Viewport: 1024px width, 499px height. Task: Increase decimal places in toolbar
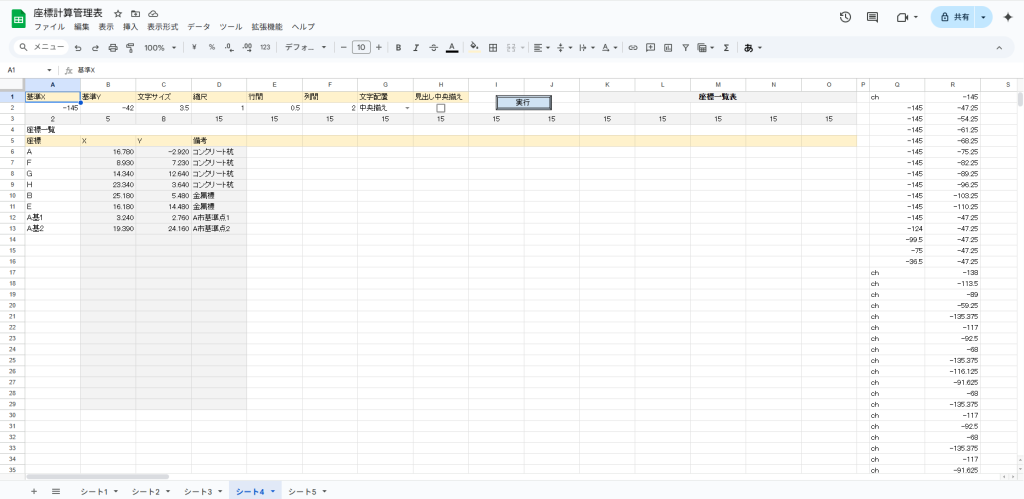coord(247,48)
